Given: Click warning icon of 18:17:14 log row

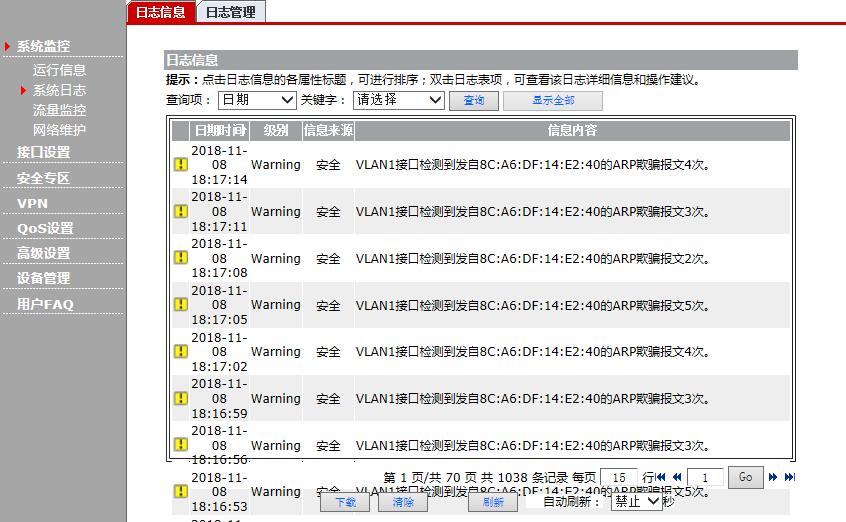Looking at the screenshot, I should (x=181, y=165).
